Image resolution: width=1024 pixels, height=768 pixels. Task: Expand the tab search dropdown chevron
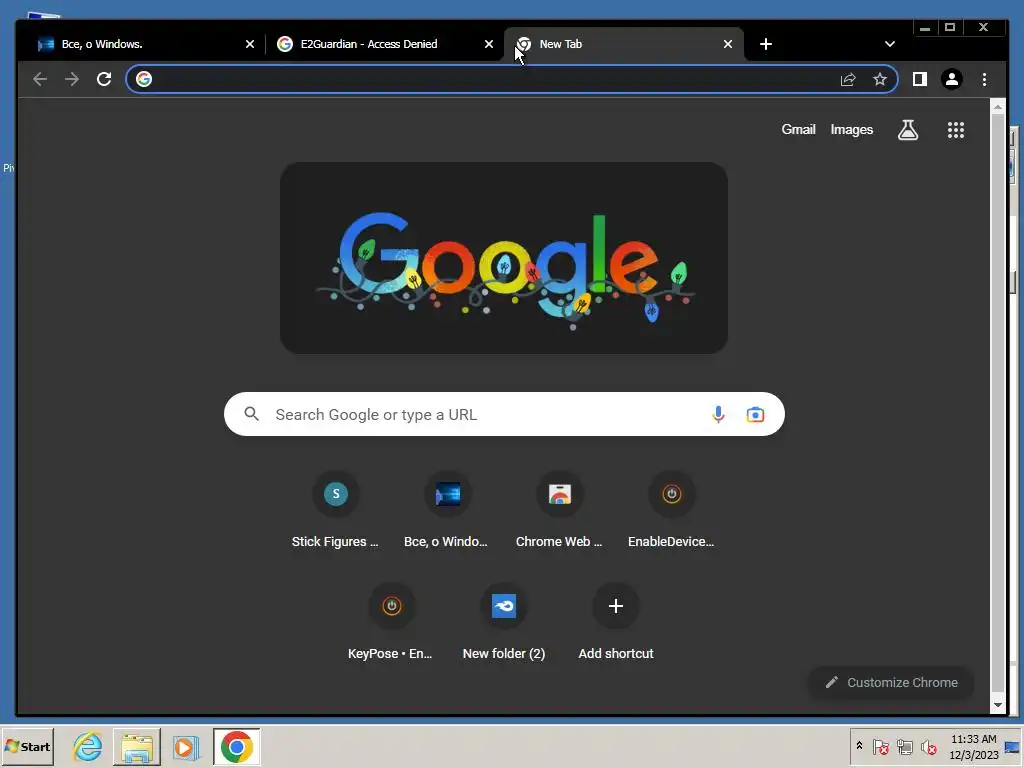tap(889, 44)
